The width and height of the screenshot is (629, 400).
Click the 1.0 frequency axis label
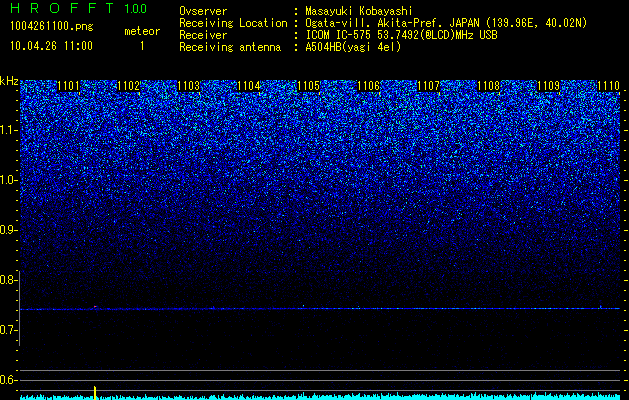pyautogui.click(x=8, y=180)
